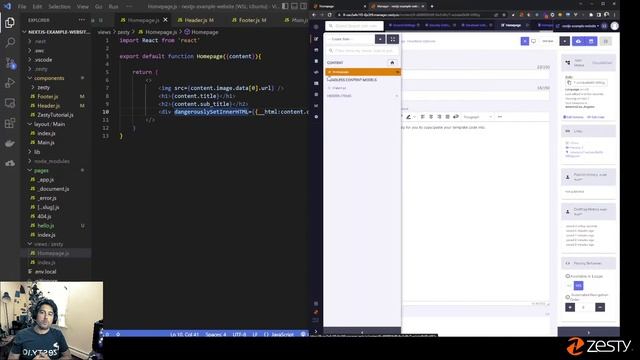Viewport: 640px width, 360px height.
Task: Click the user avatar in Zesty top bar
Action: pos(614,26)
